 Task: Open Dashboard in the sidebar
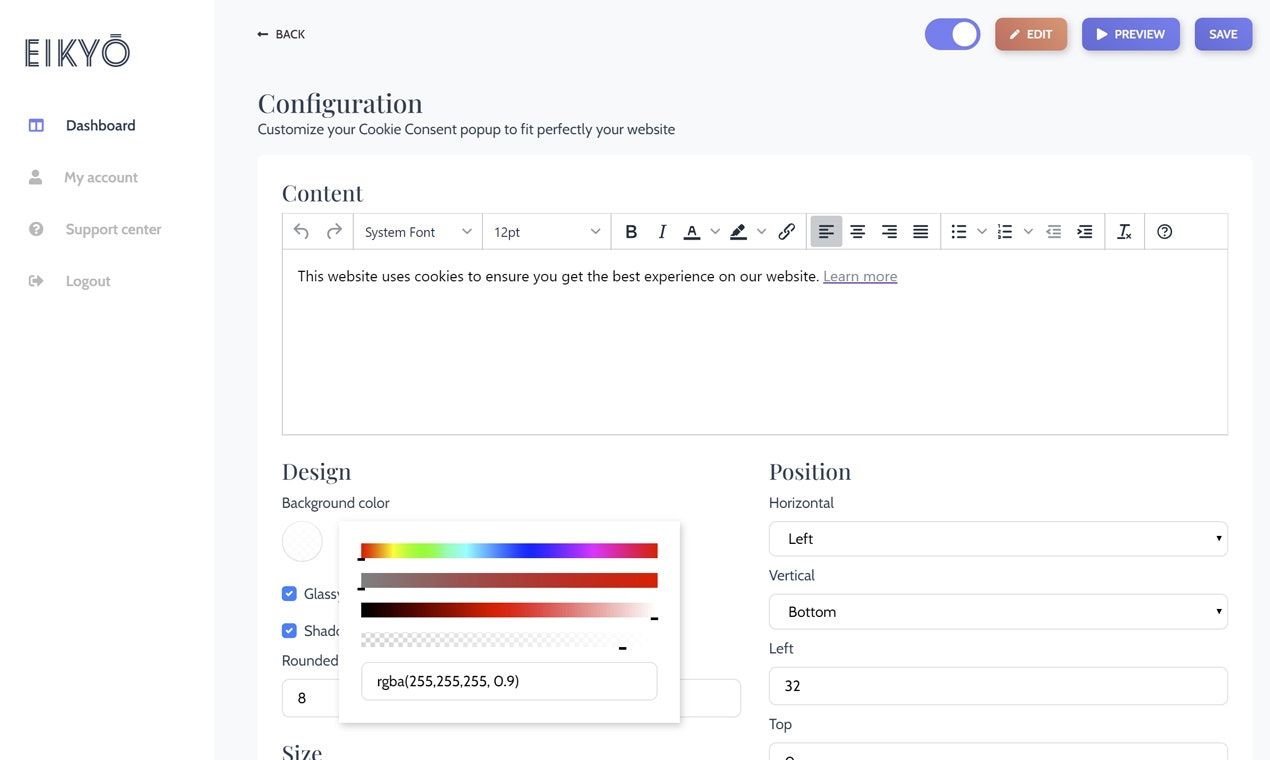(x=100, y=126)
